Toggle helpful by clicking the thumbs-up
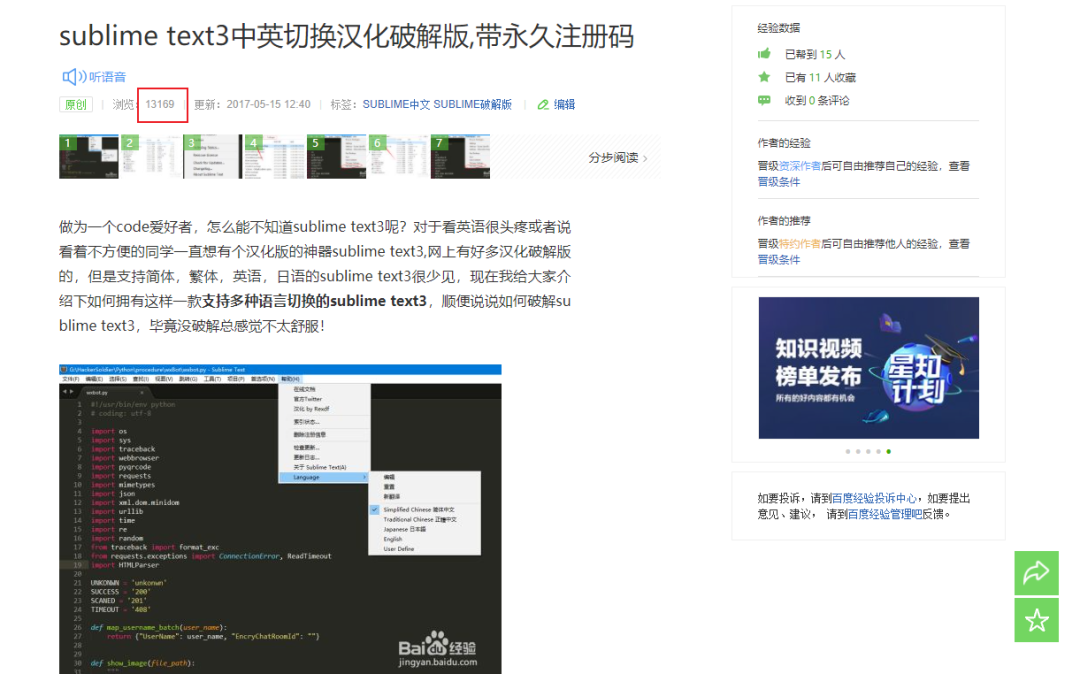Viewport: 1080px width, 674px height. point(765,54)
